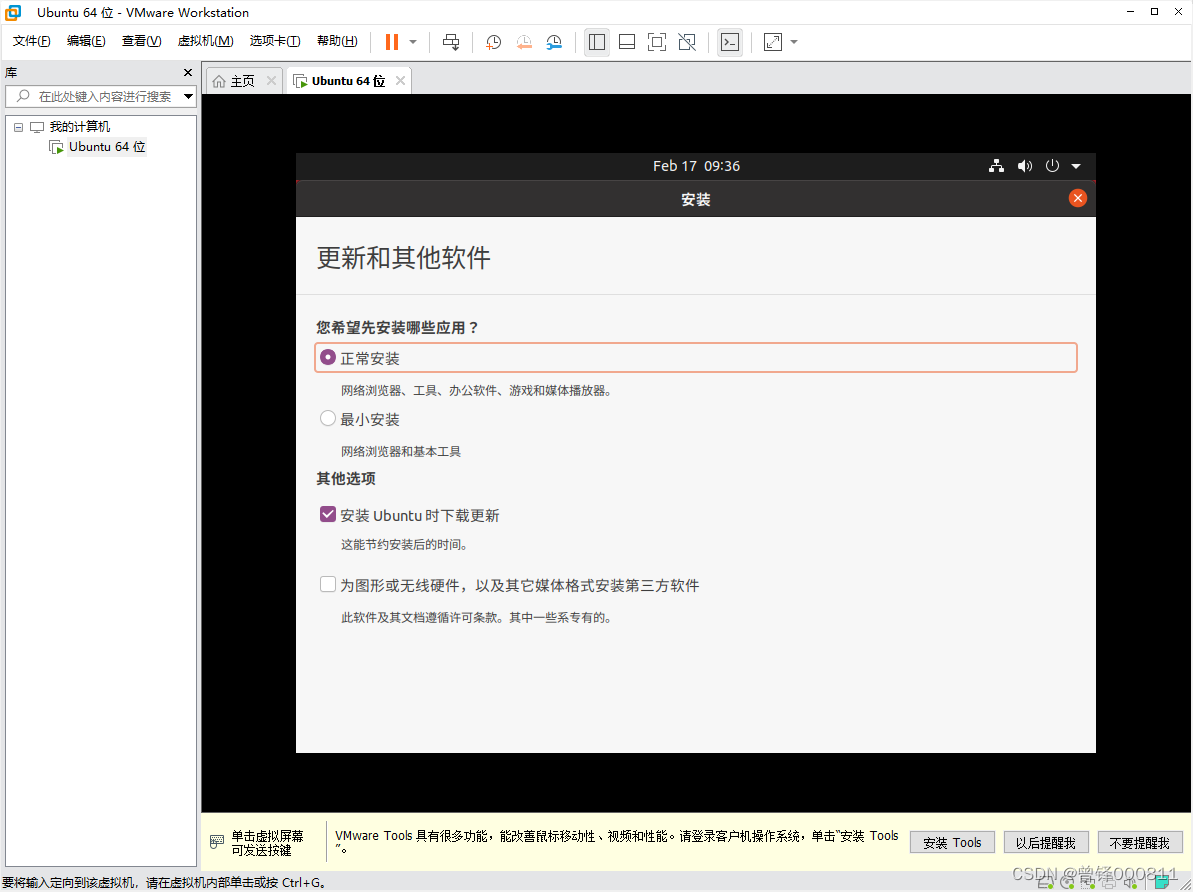This screenshot has width=1193, height=892.
Task: Click the Ubuntu network status icon
Action: (996, 166)
